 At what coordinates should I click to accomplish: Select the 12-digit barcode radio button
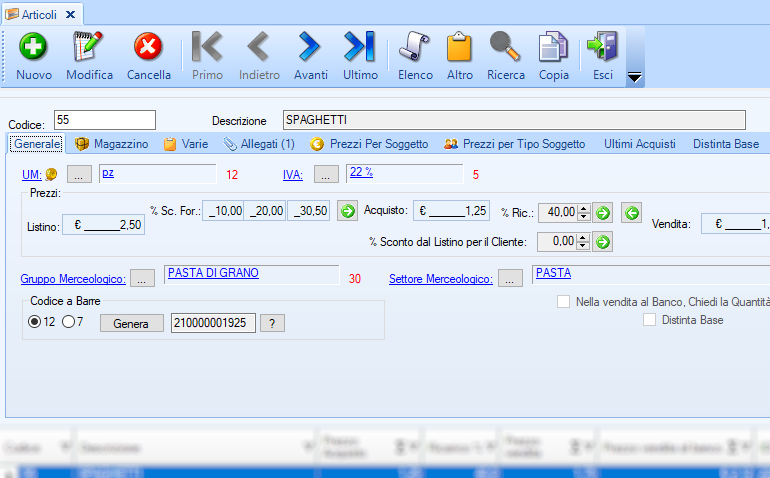click(35, 322)
